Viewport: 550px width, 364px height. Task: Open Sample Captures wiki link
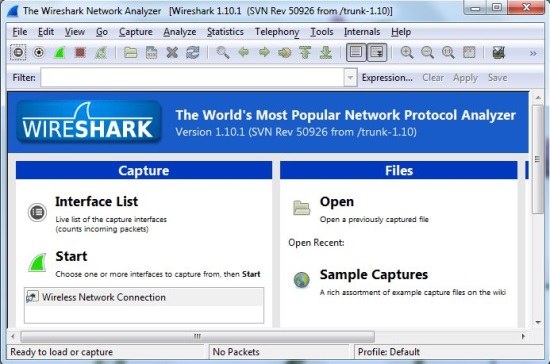pos(374,274)
